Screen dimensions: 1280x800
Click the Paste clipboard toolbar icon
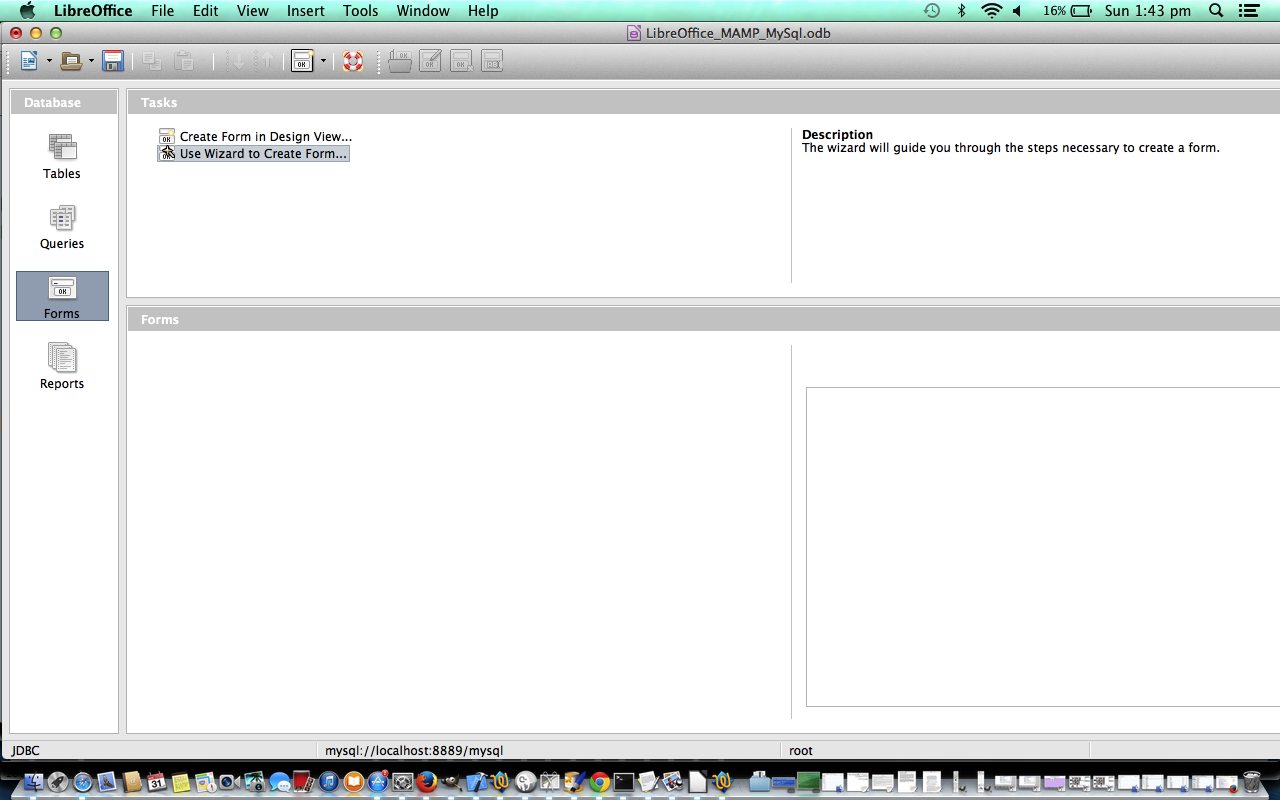pyautogui.click(x=184, y=62)
